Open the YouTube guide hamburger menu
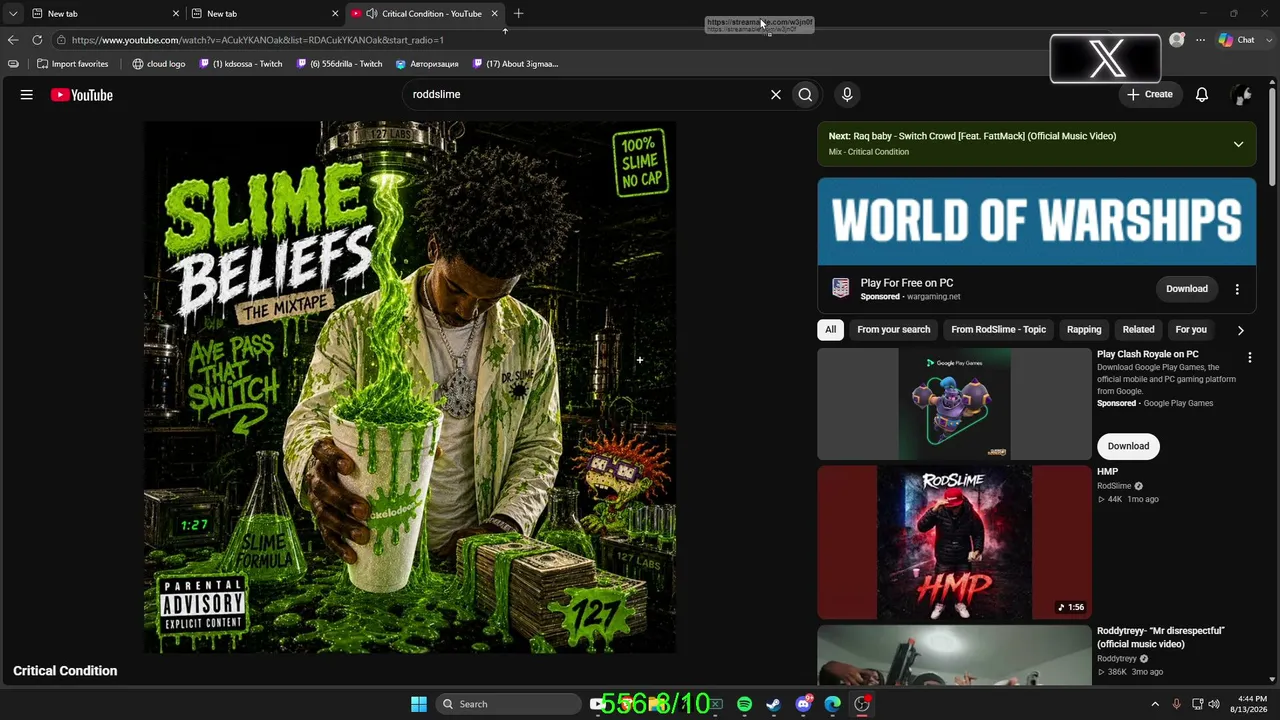The height and width of the screenshot is (720, 1280). pyautogui.click(x=27, y=95)
